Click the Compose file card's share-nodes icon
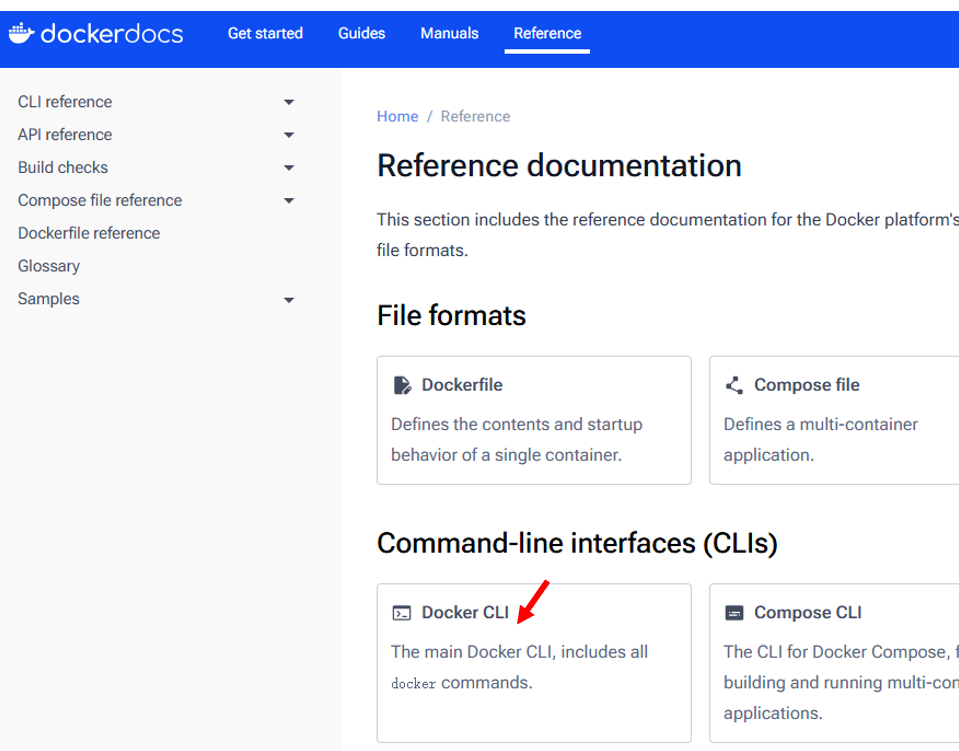This screenshot has width=959, height=751. pyautogui.click(x=734, y=385)
